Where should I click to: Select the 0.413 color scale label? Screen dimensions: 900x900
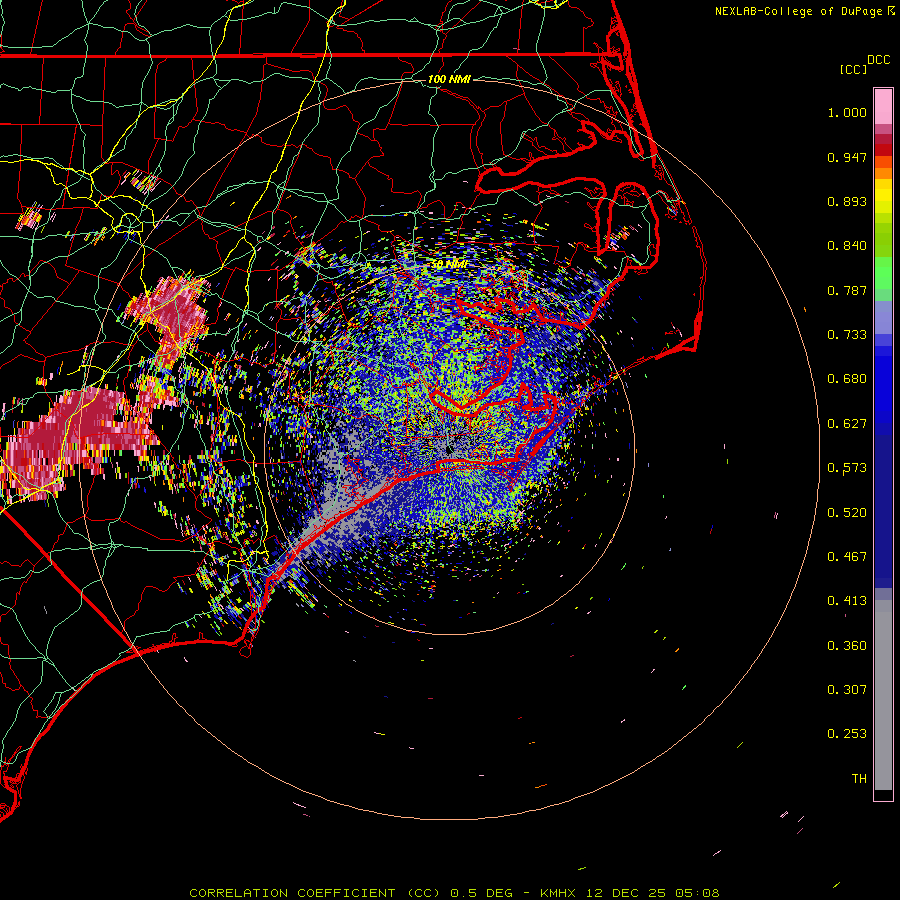tap(847, 601)
